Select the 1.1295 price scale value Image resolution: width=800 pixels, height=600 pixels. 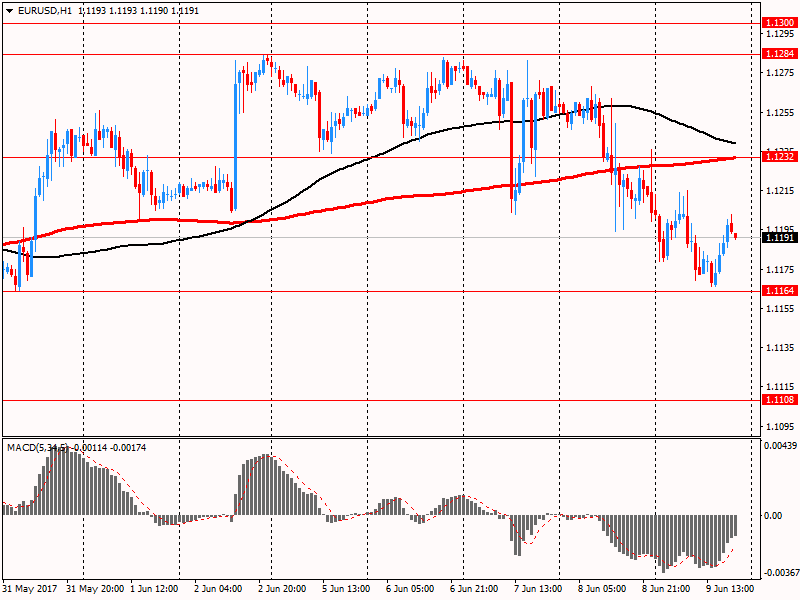pyautogui.click(x=781, y=34)
